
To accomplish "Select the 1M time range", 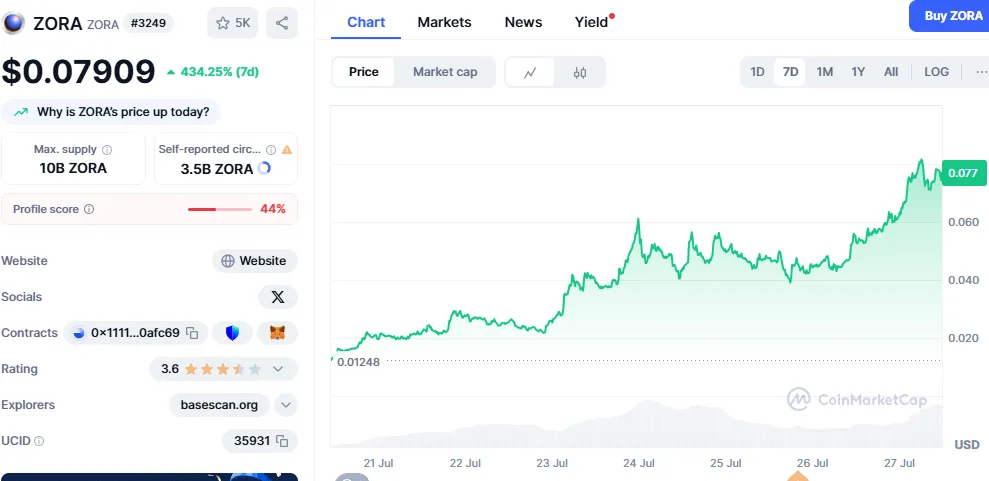I will tap(825, 72).
